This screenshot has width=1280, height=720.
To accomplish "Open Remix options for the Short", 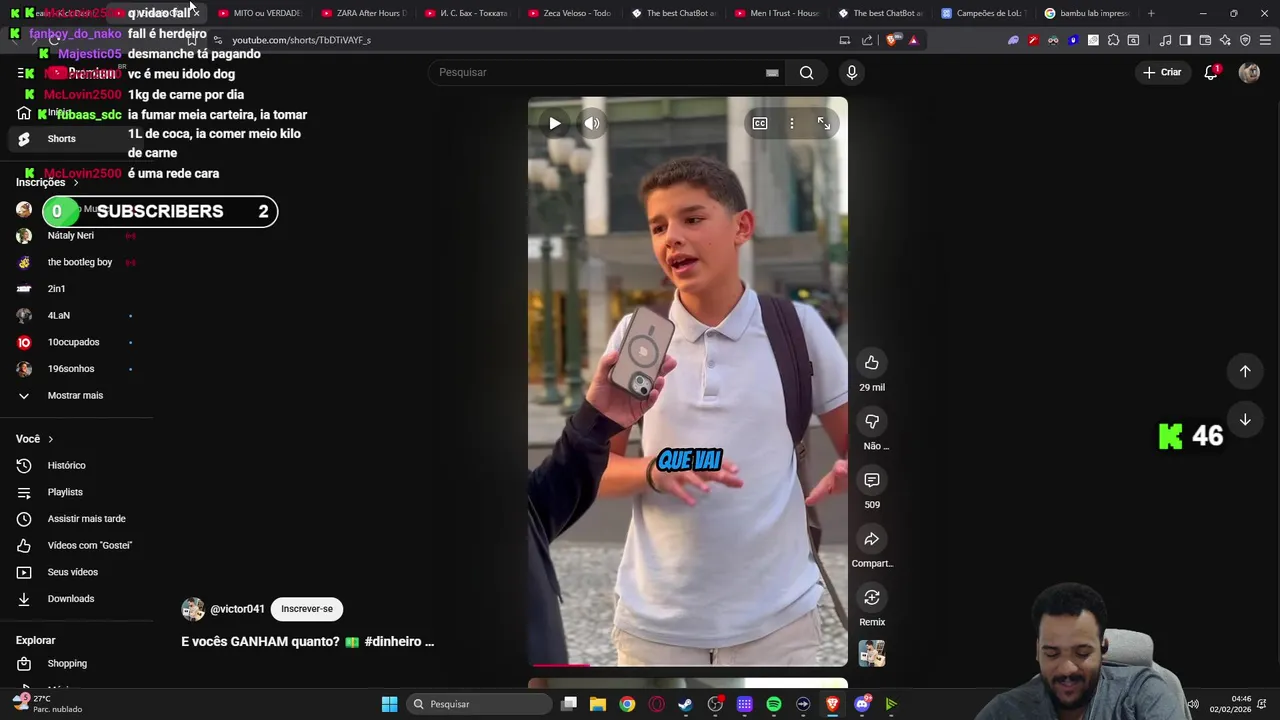I will 872,598.
